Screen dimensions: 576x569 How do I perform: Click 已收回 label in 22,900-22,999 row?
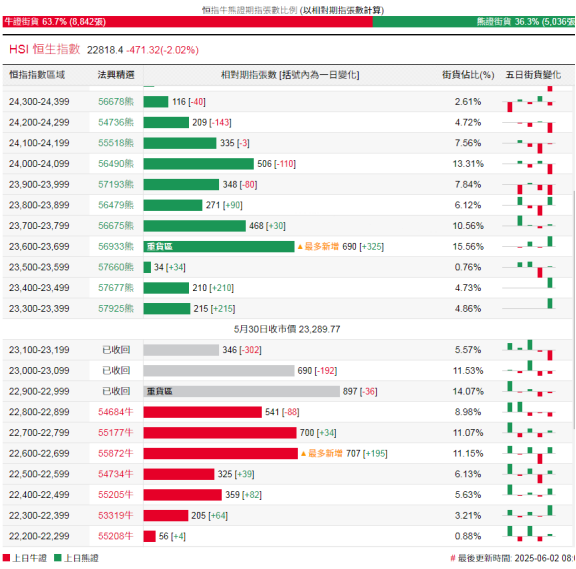[x=116, y=391]
